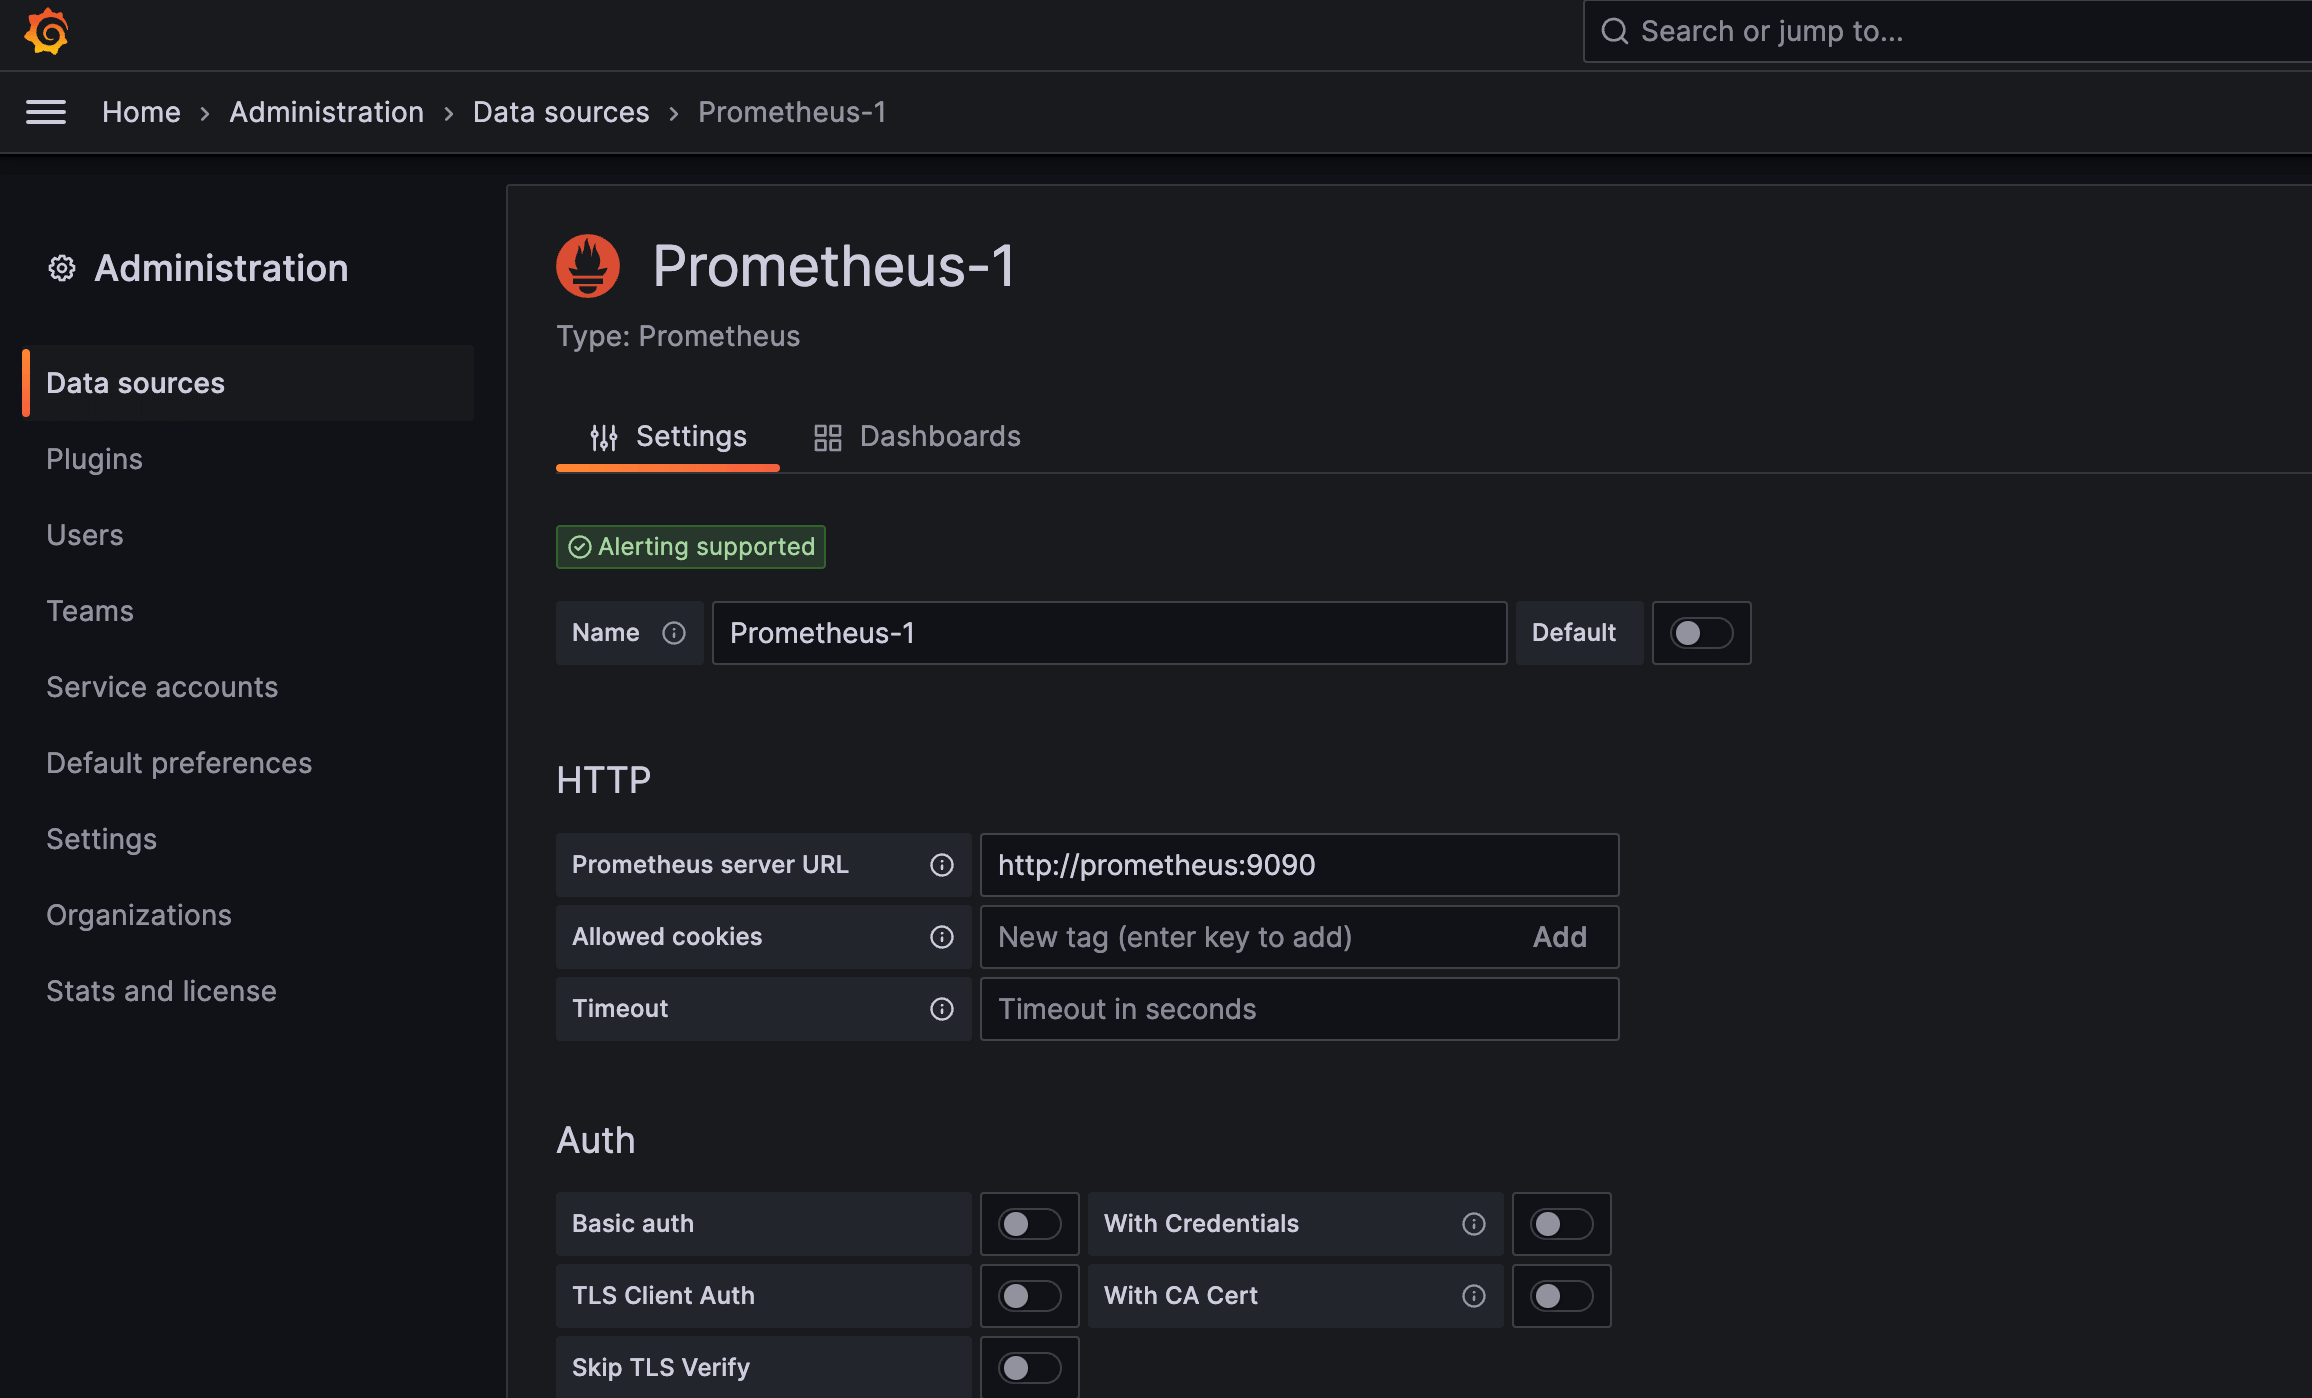Show info for Allowed cookies
2312x1398 pixels.
942,937
